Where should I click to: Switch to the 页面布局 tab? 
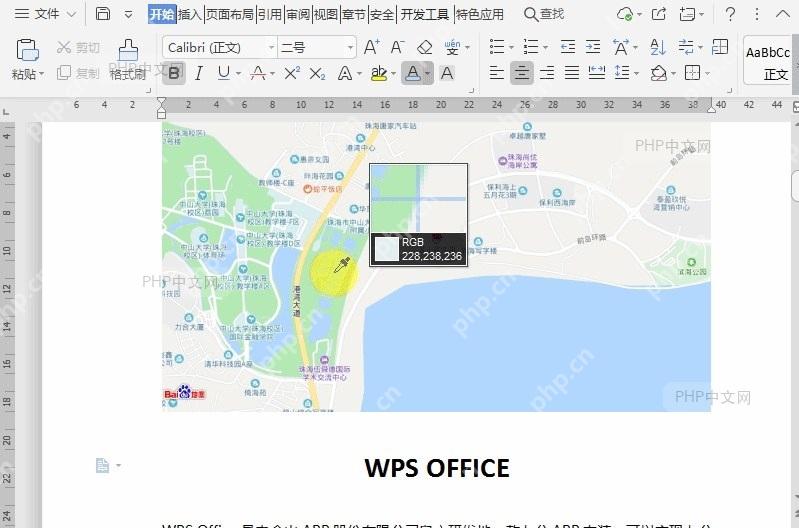(x=229, y=14)
